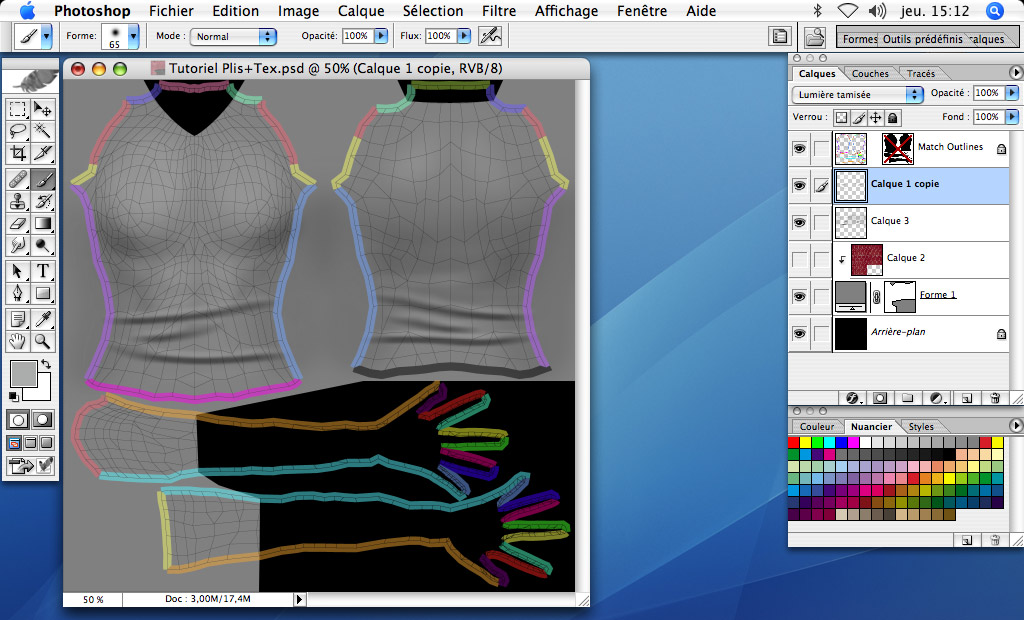Select the Rectangle shape tool

coord(42,293)
